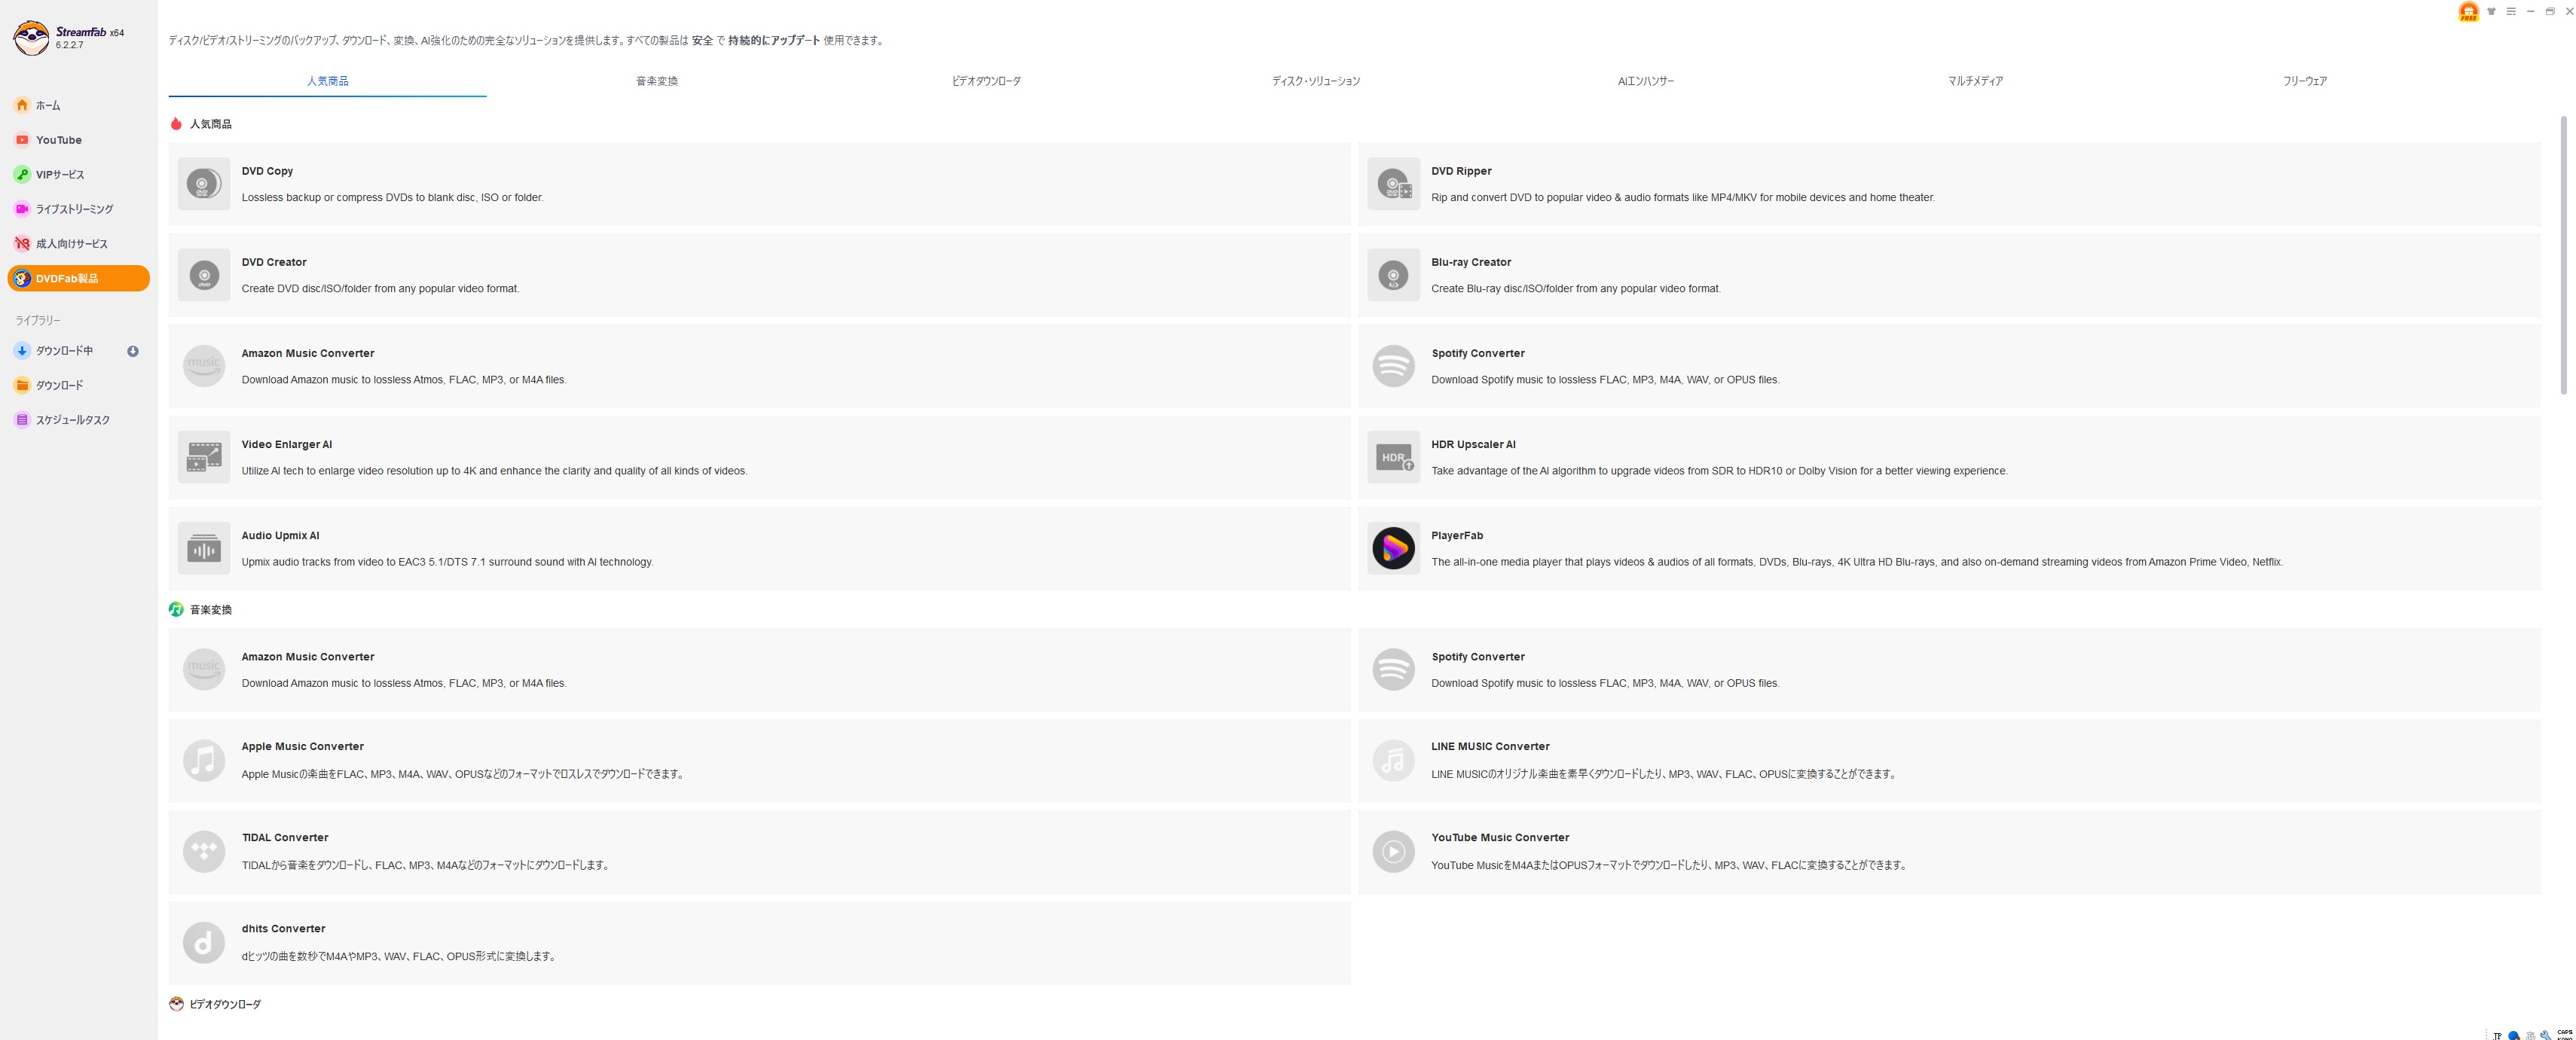
Task: Click the Blu-ray Creator disc icon
Action: [x=1393, y=275]
